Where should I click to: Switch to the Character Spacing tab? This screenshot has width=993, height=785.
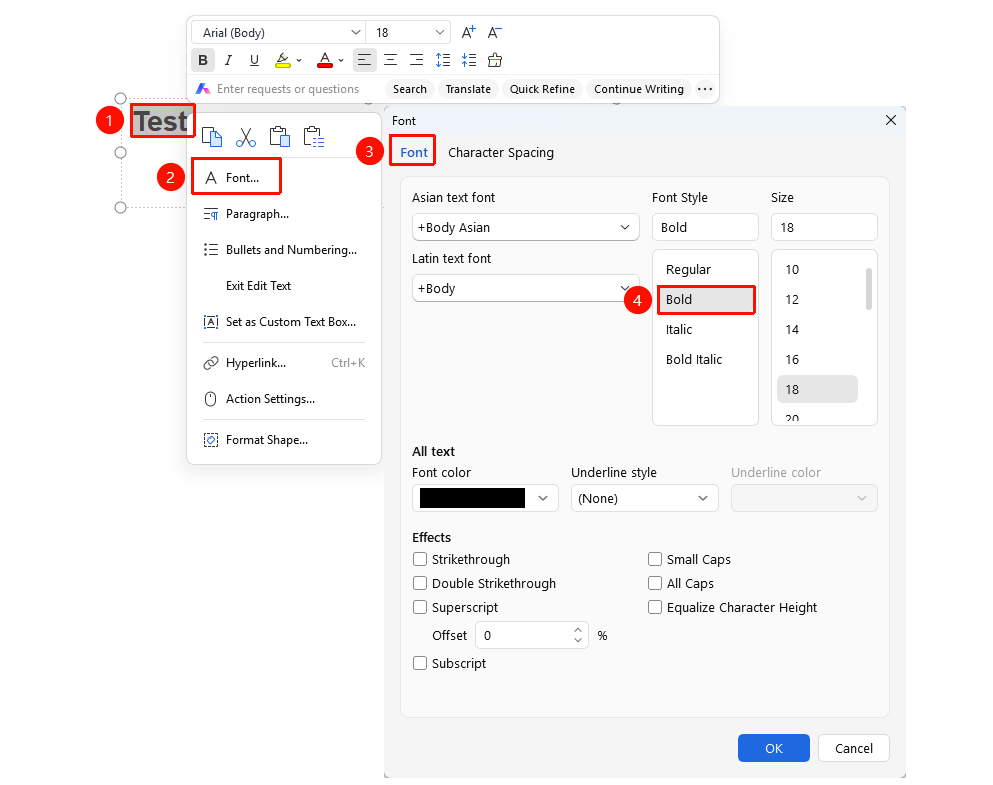coord(501,153)
